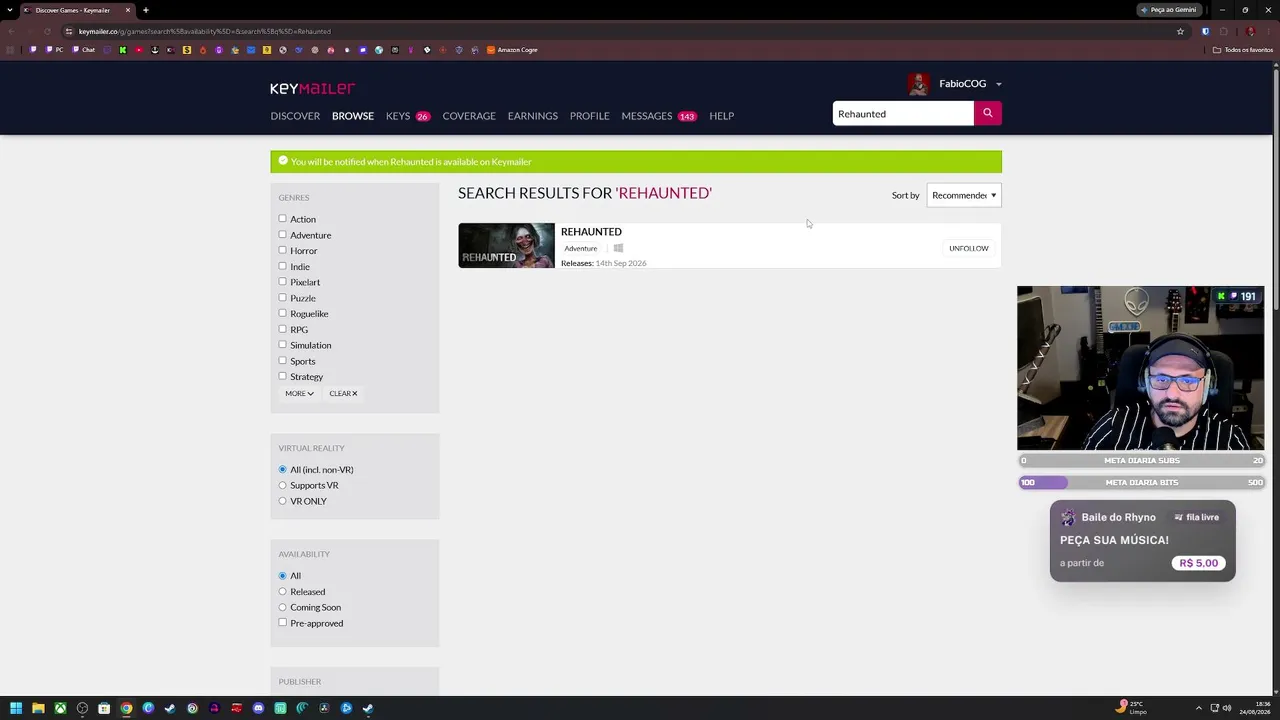Check the Pre-approved availability checkbox
The image size is (1280, 720).
coord(282,623)
